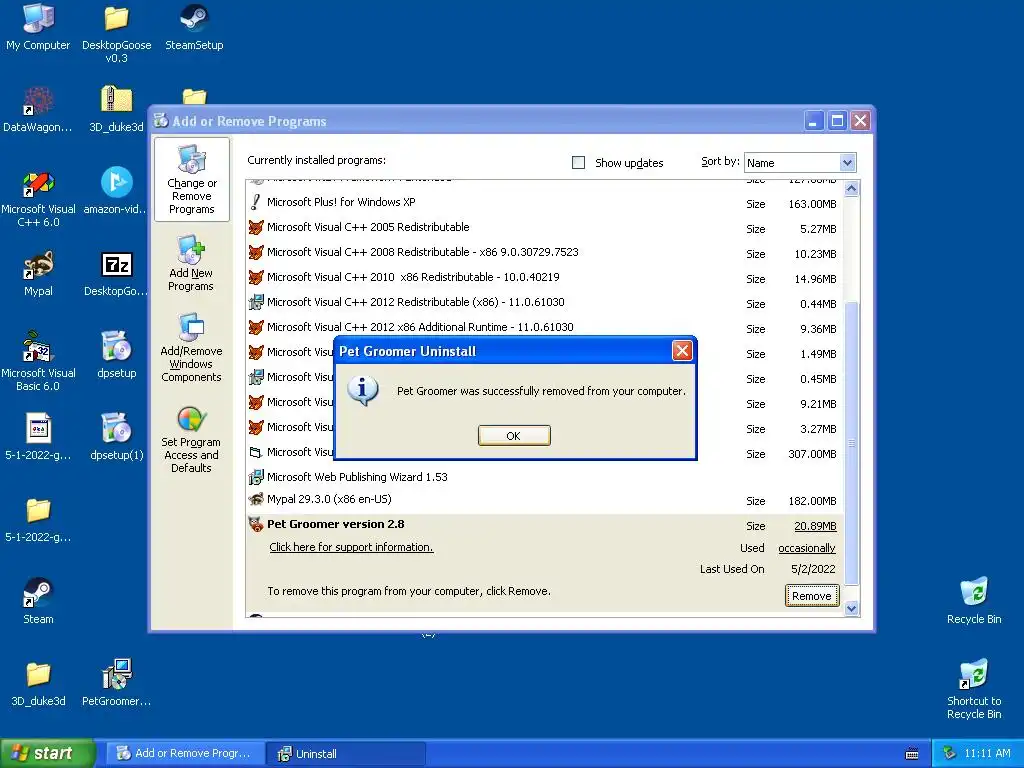
Task: Select Microsoft Plus! for Windows XP entry
Action: pyautogui.click(x=545, y=203)
